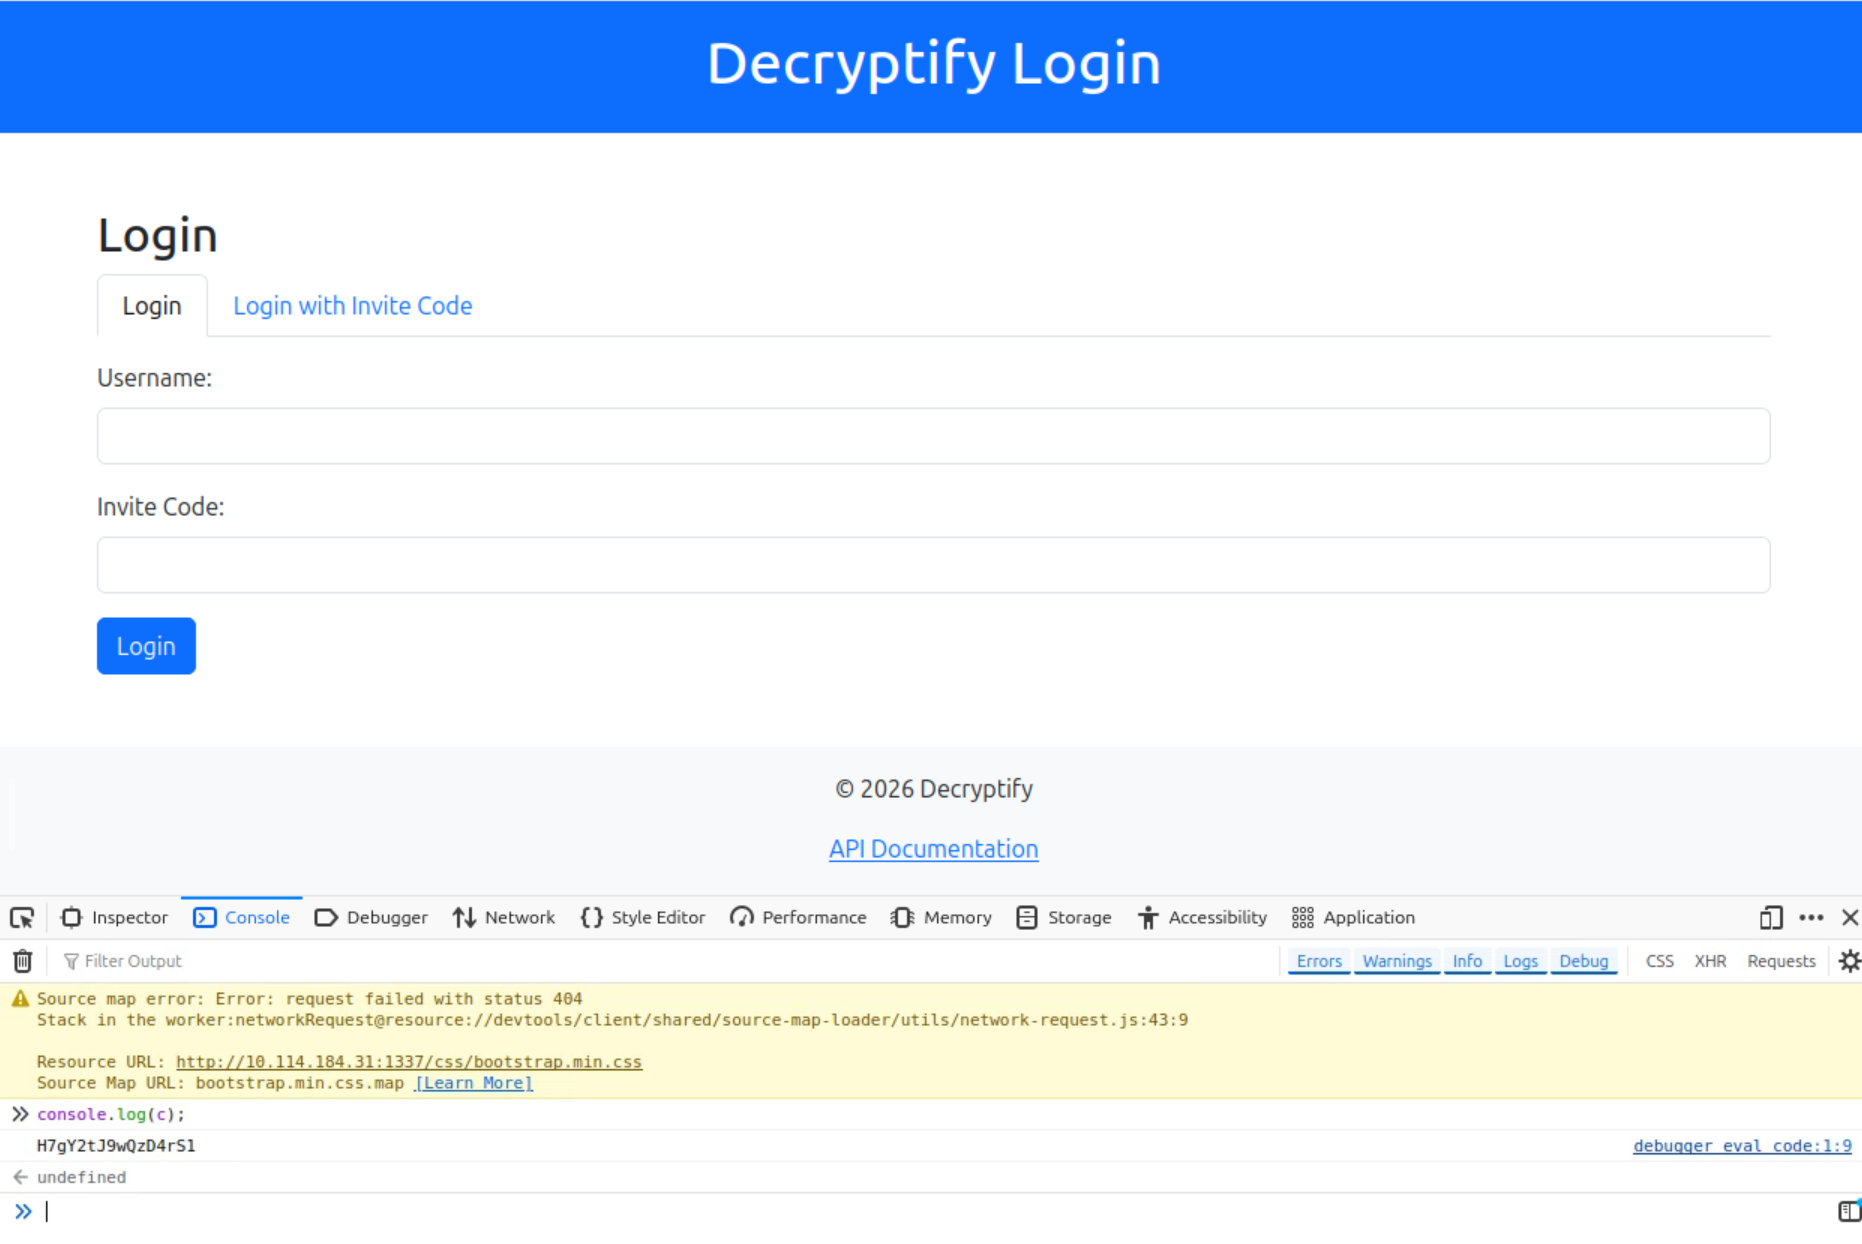
Task: Open the Accessibility panel
Action: (1203, 918)
